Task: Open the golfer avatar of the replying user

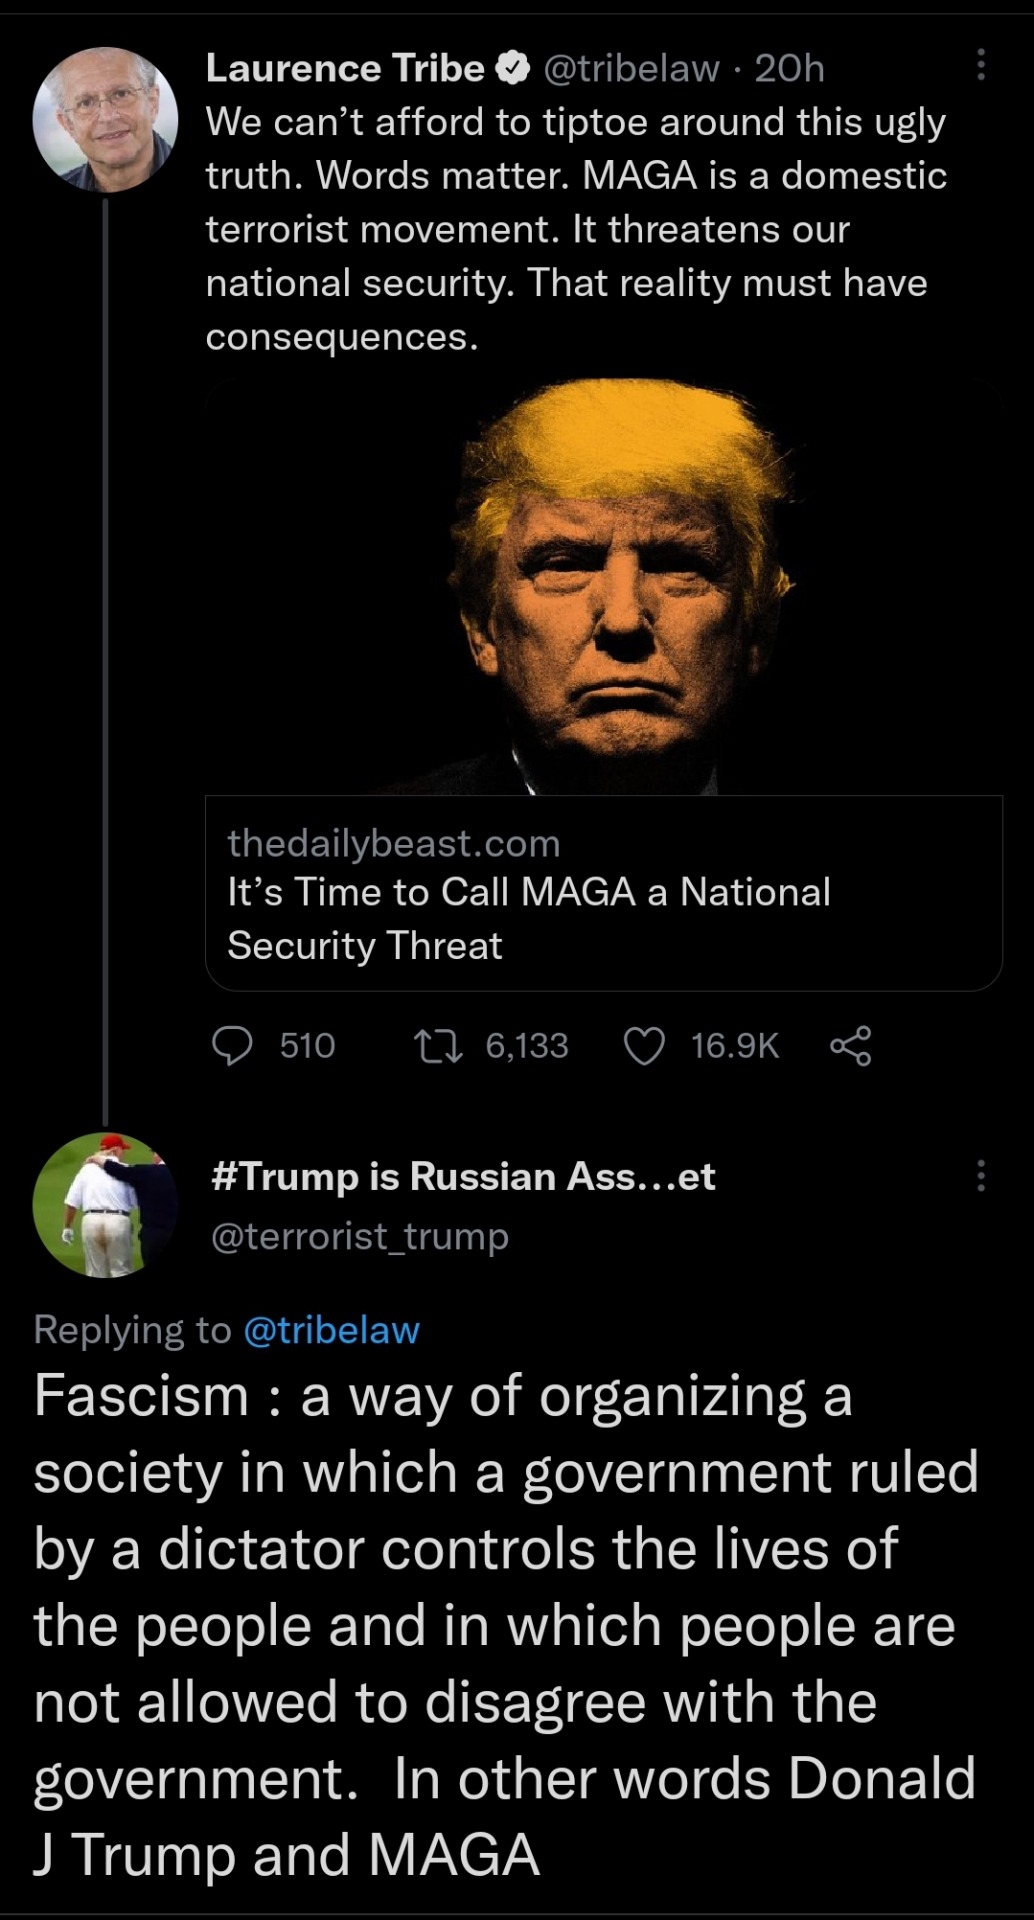Action: (x=105, y=1205)
